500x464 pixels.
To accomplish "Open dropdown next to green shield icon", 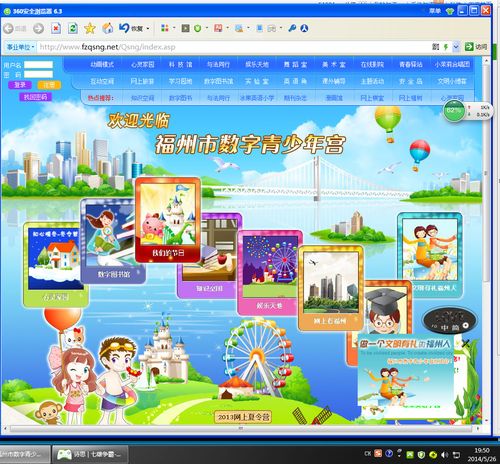I will click(207, 29).
